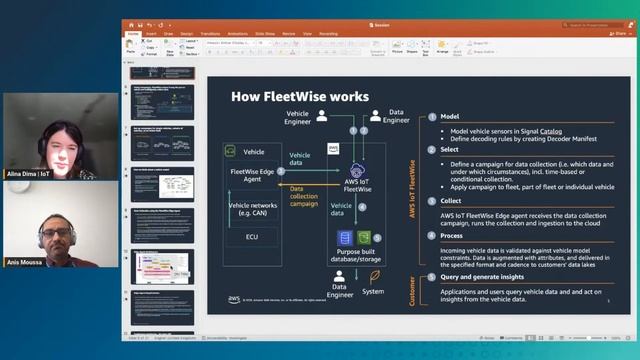This screenshot has width=640, height=360.
Task: Open the Layout dropdown
Action: coord(189,41)
